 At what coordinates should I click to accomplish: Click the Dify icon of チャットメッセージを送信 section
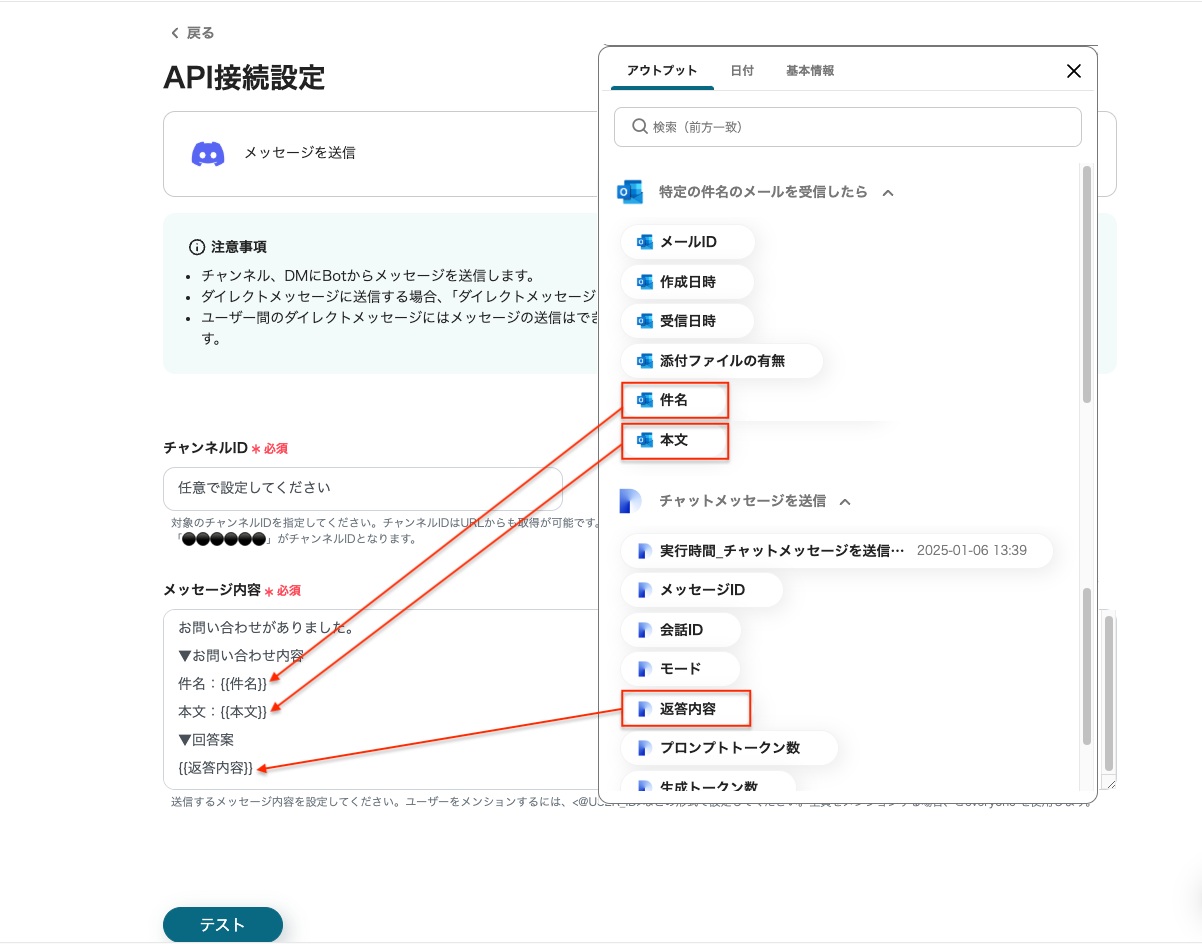click(630, 501)
